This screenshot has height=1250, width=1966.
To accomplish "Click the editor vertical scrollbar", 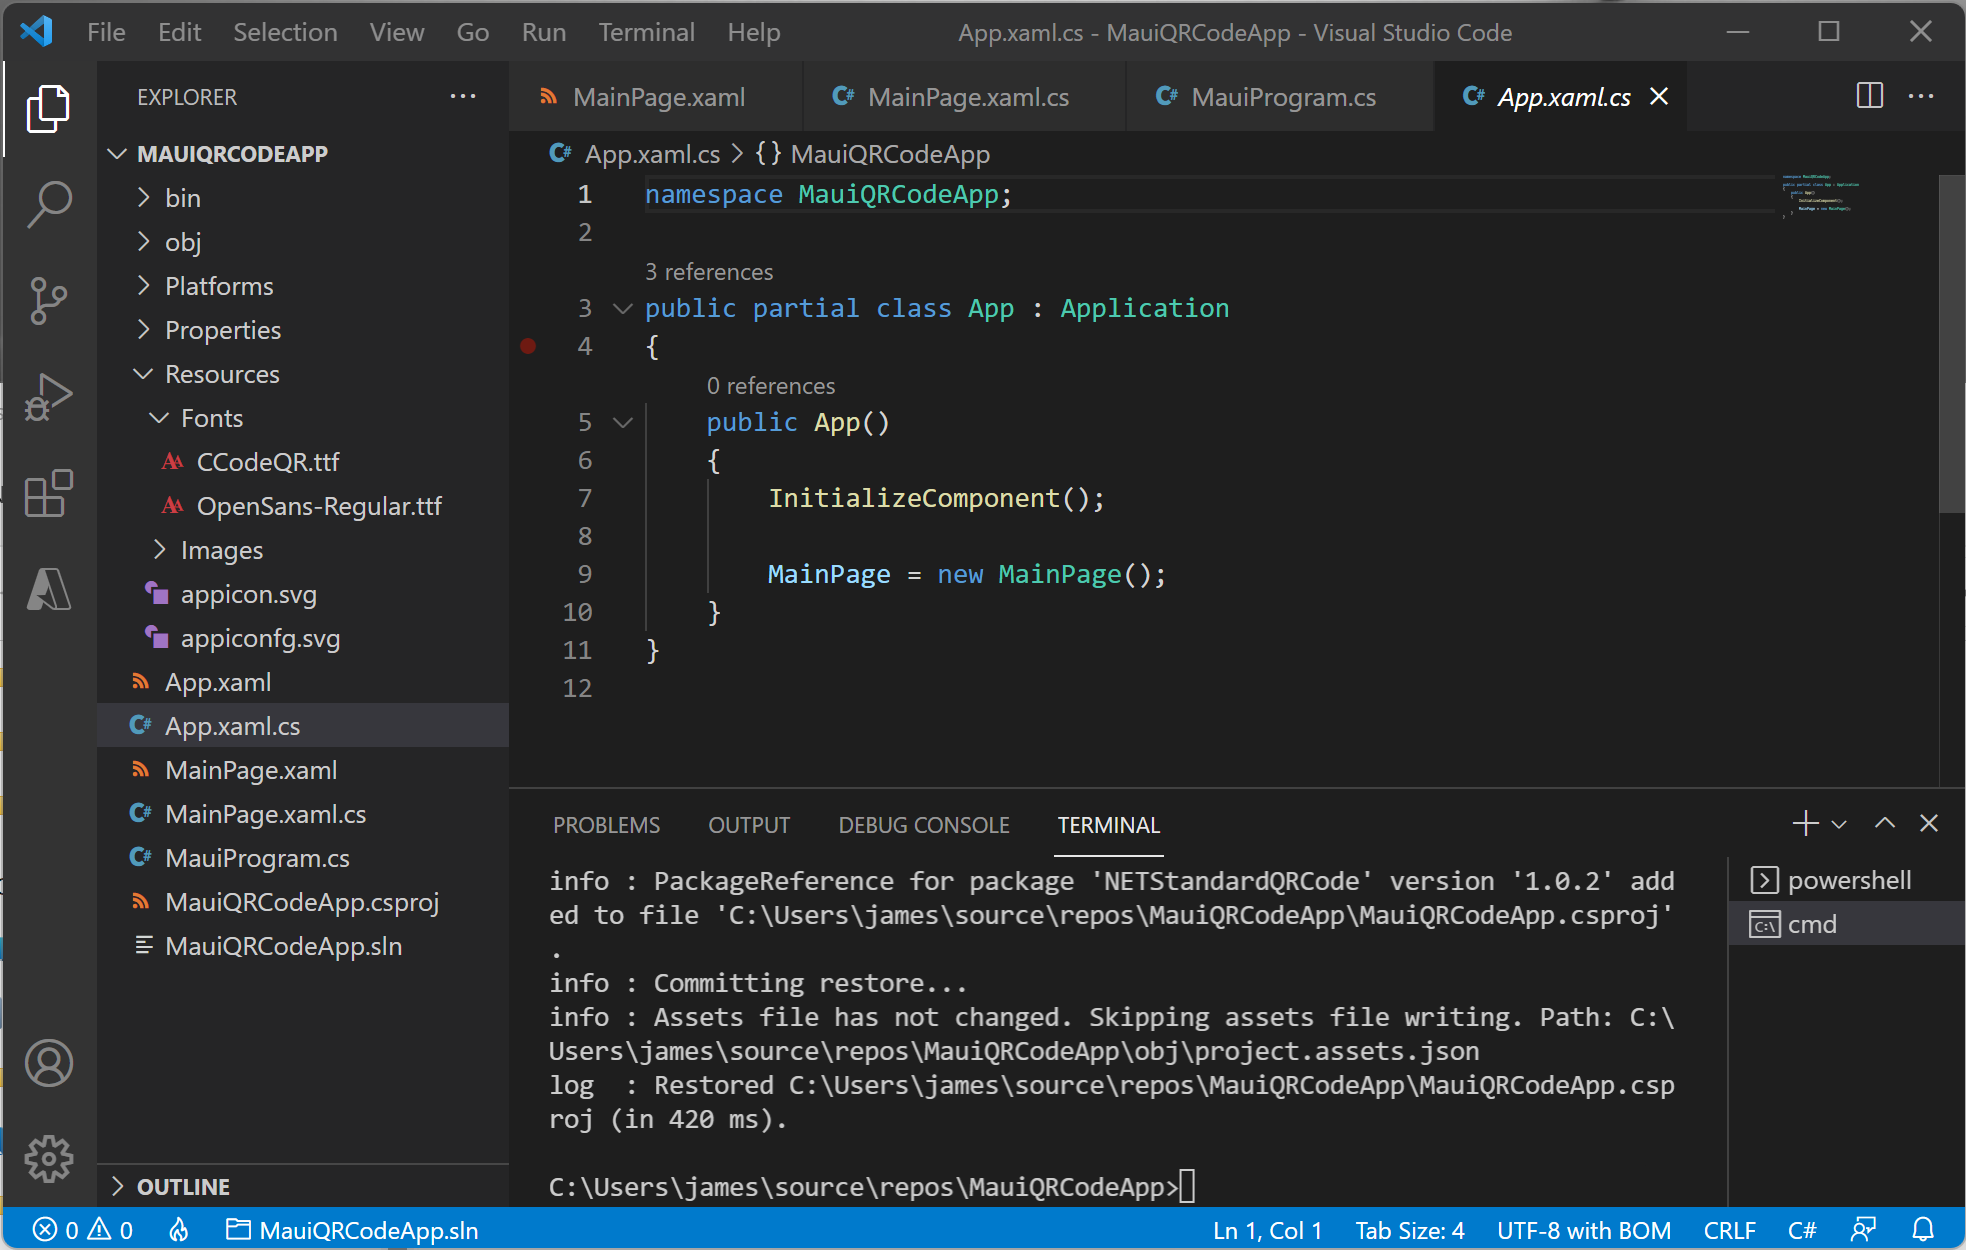I will coord(1951,343).
